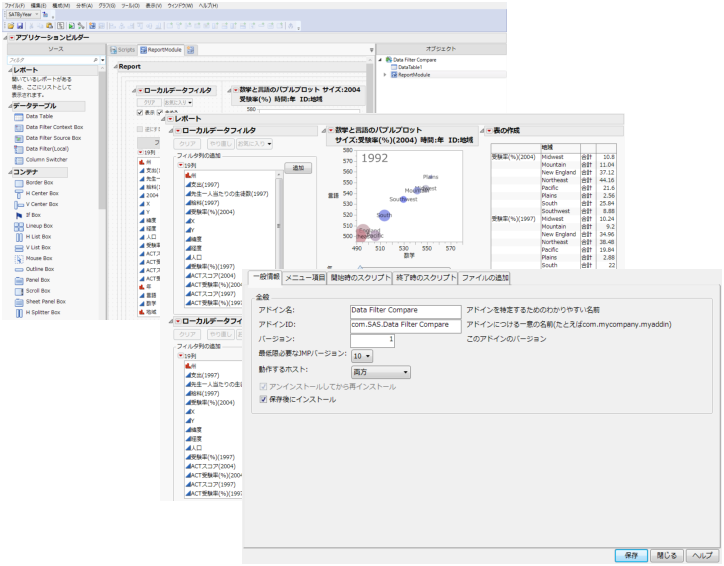724x566 pixels.
Task: Click the Save toolbar icon
Action: pos(20,26)
